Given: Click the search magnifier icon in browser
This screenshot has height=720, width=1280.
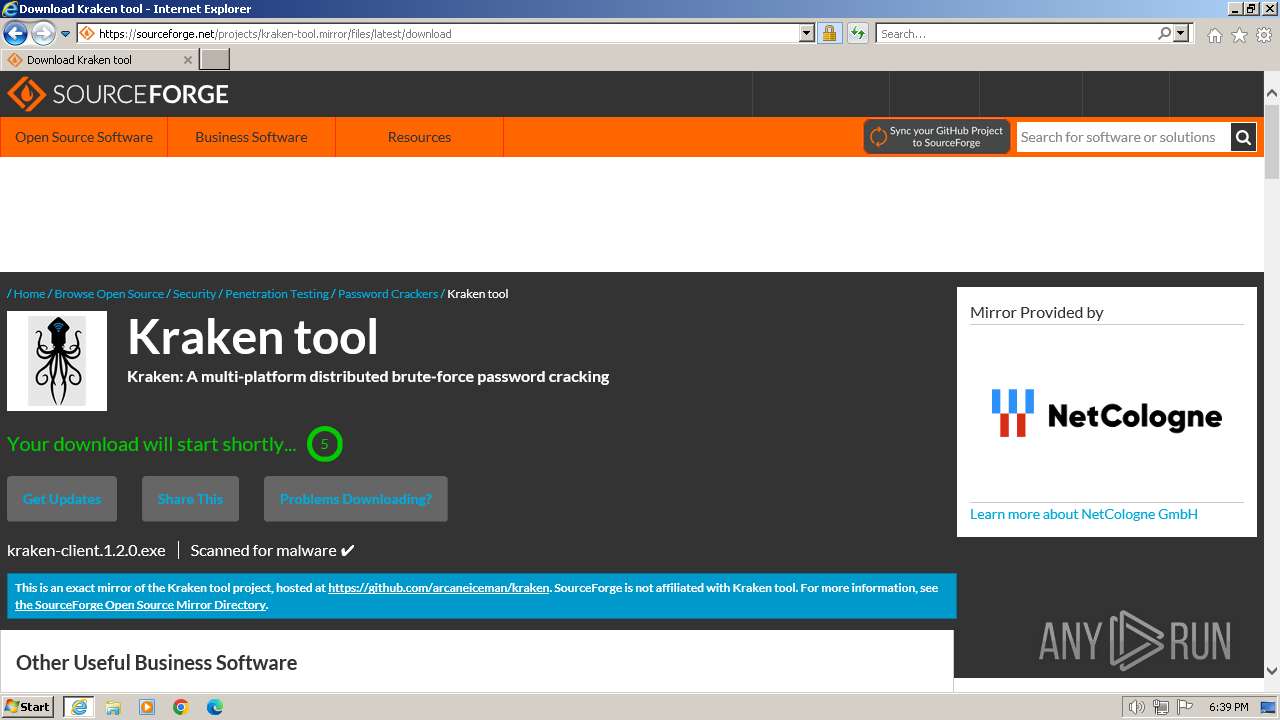Looking at the screenshot, I should [1164, 33].
